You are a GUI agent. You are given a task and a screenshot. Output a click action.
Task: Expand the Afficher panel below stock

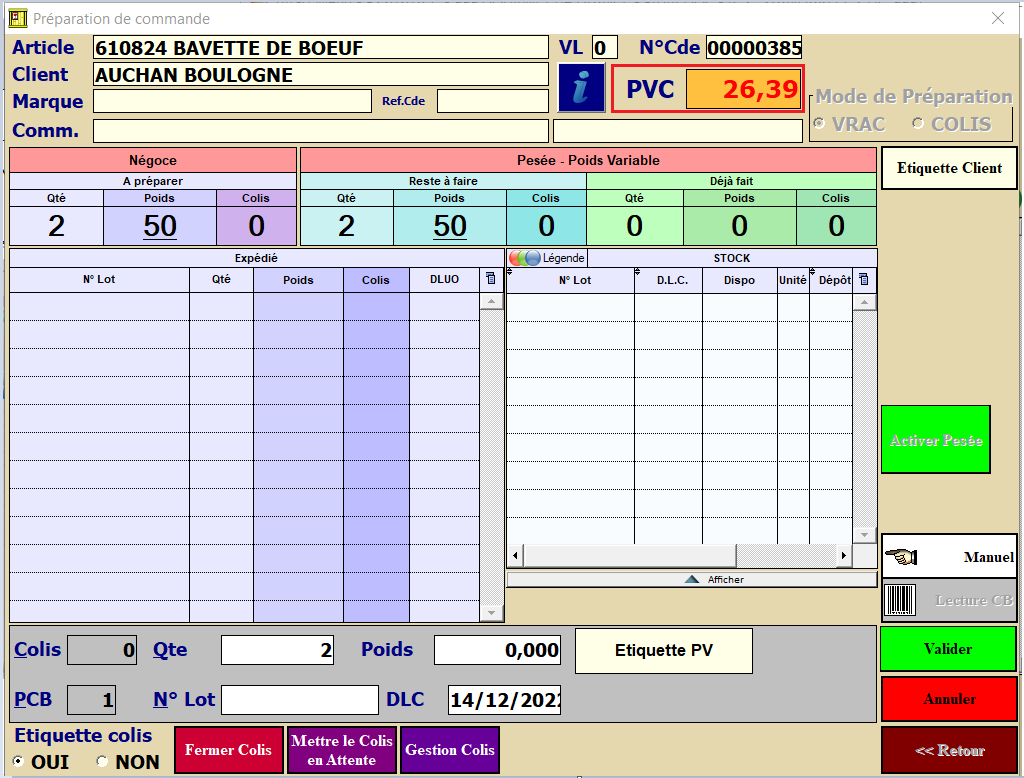pos(691,579)
